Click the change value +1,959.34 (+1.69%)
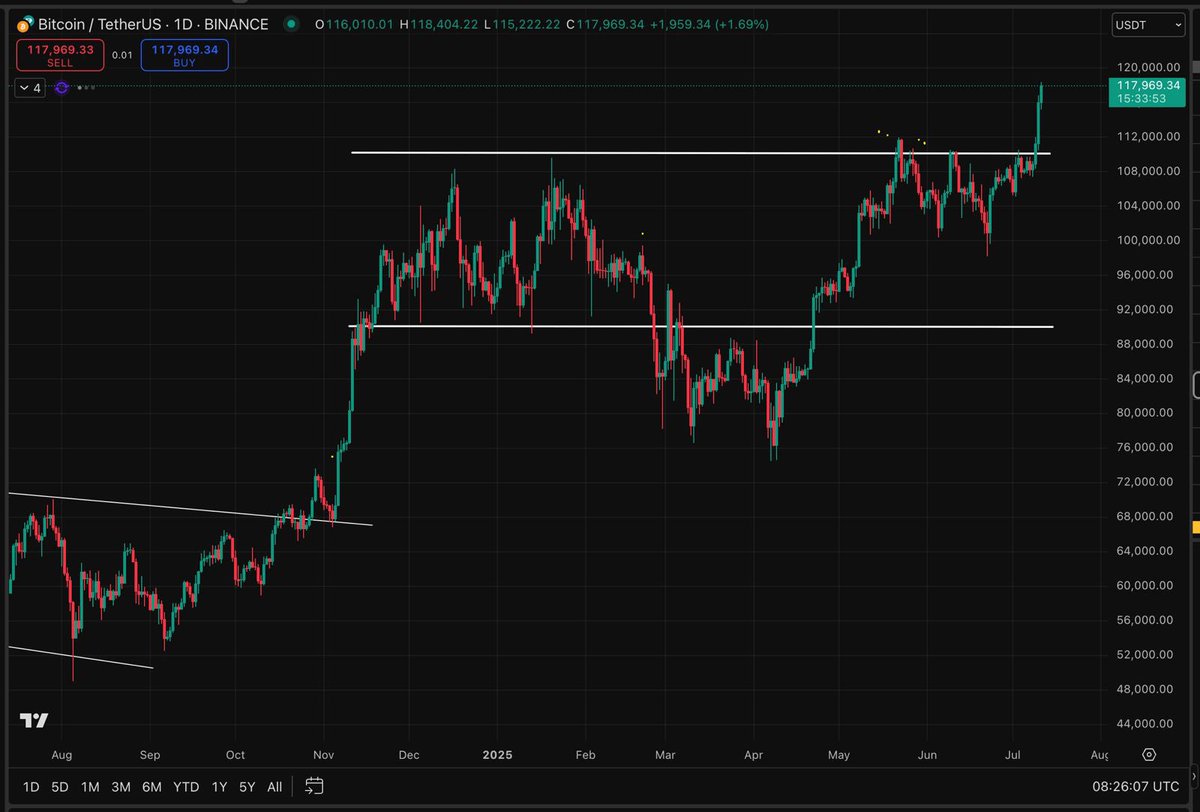 711,23
